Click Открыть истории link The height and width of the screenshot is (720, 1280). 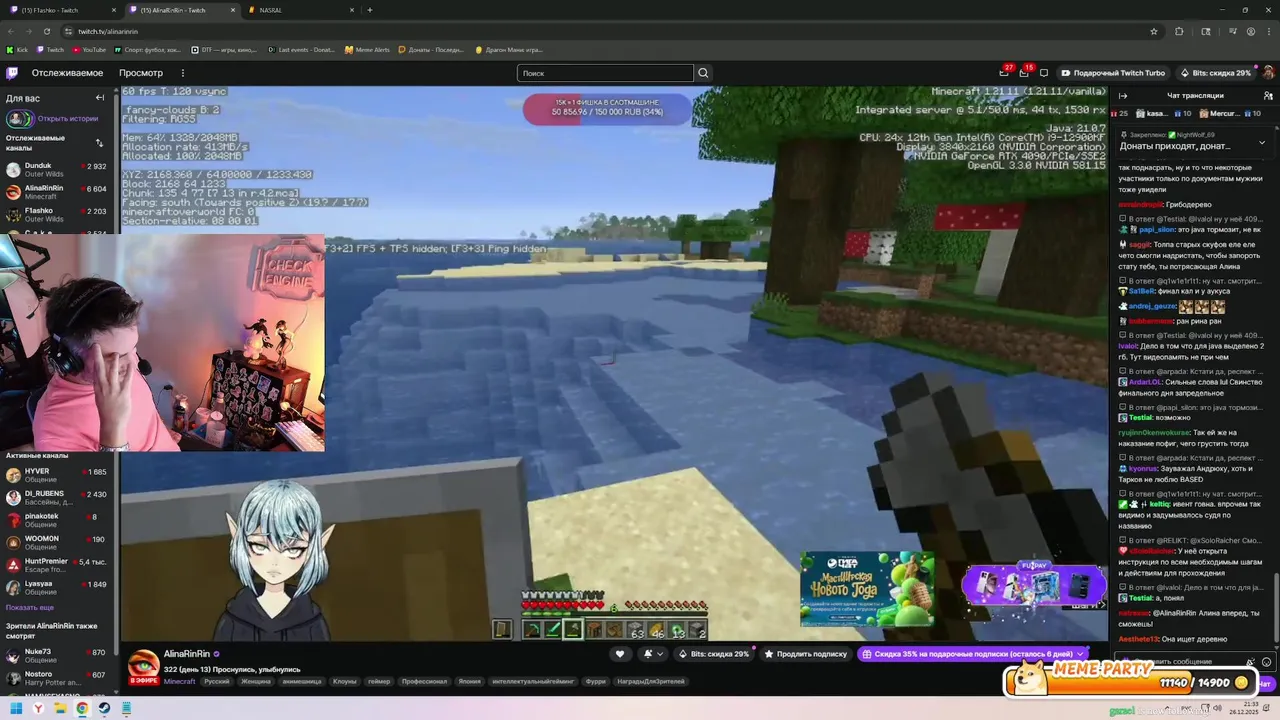68,118
